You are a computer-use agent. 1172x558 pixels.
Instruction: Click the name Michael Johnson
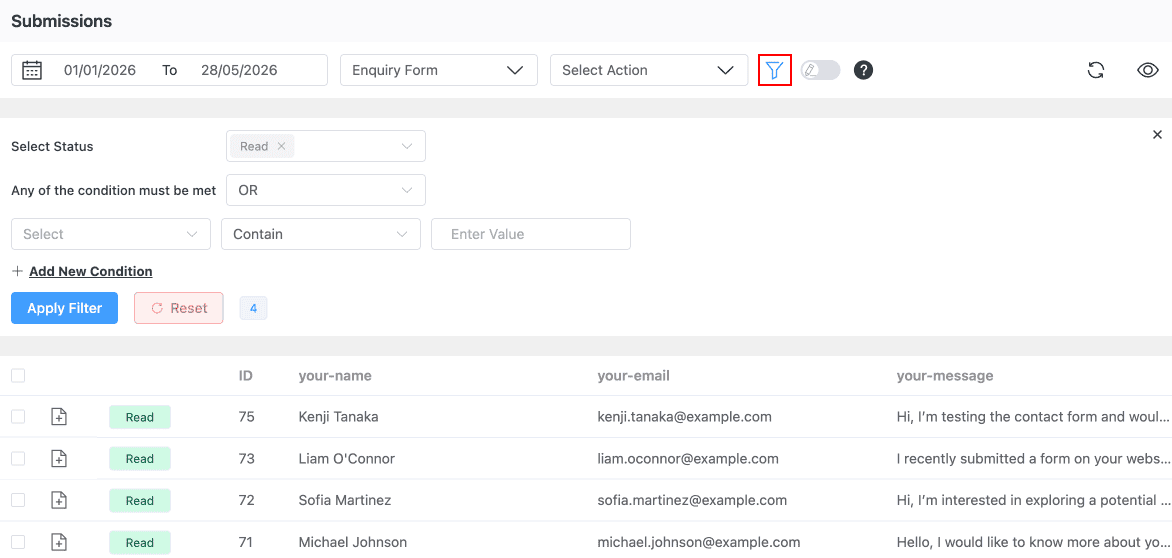click(x=353, y=542)
